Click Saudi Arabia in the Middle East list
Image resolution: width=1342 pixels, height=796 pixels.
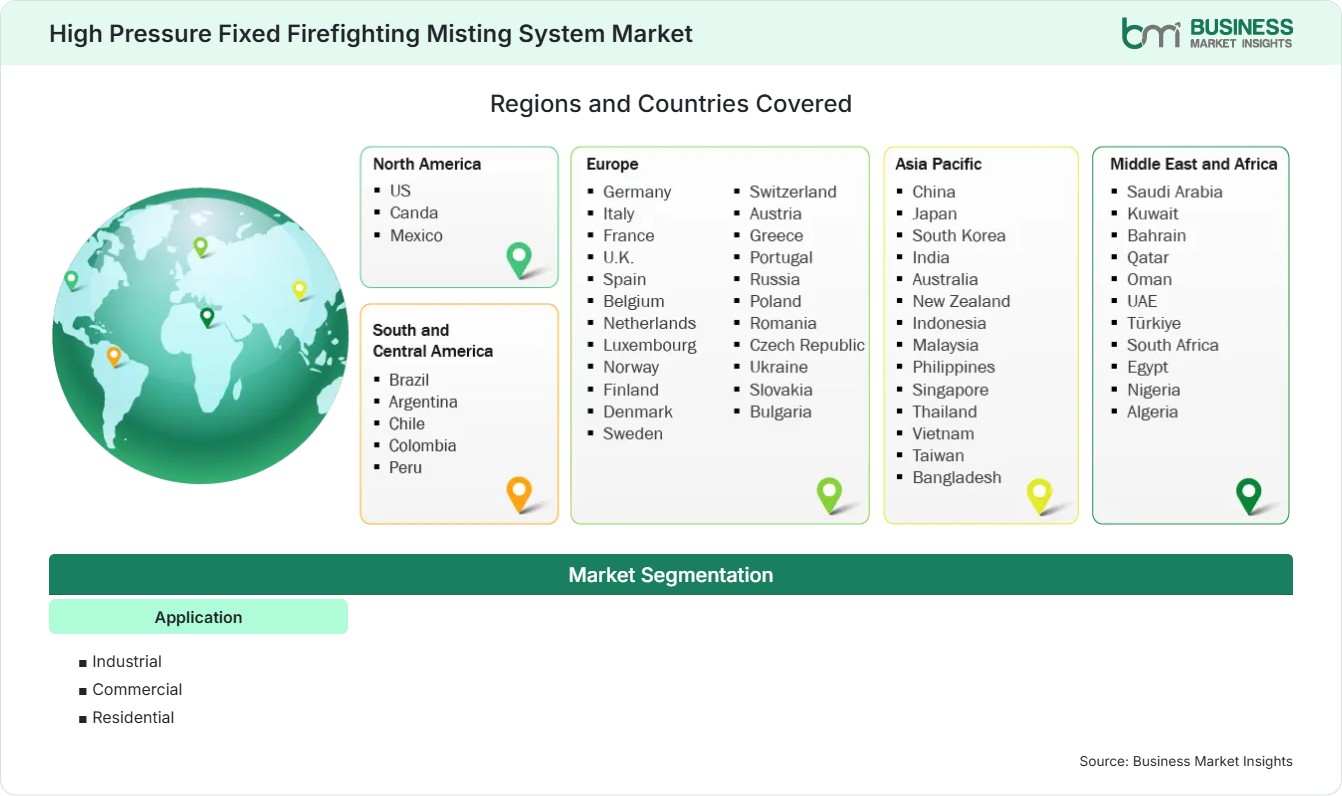(1175, 192)
